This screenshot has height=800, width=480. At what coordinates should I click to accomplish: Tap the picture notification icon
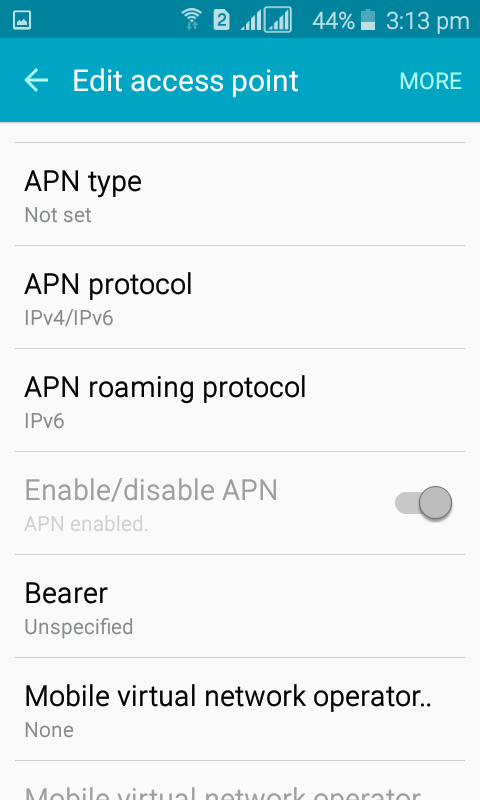tap(22, 20)
